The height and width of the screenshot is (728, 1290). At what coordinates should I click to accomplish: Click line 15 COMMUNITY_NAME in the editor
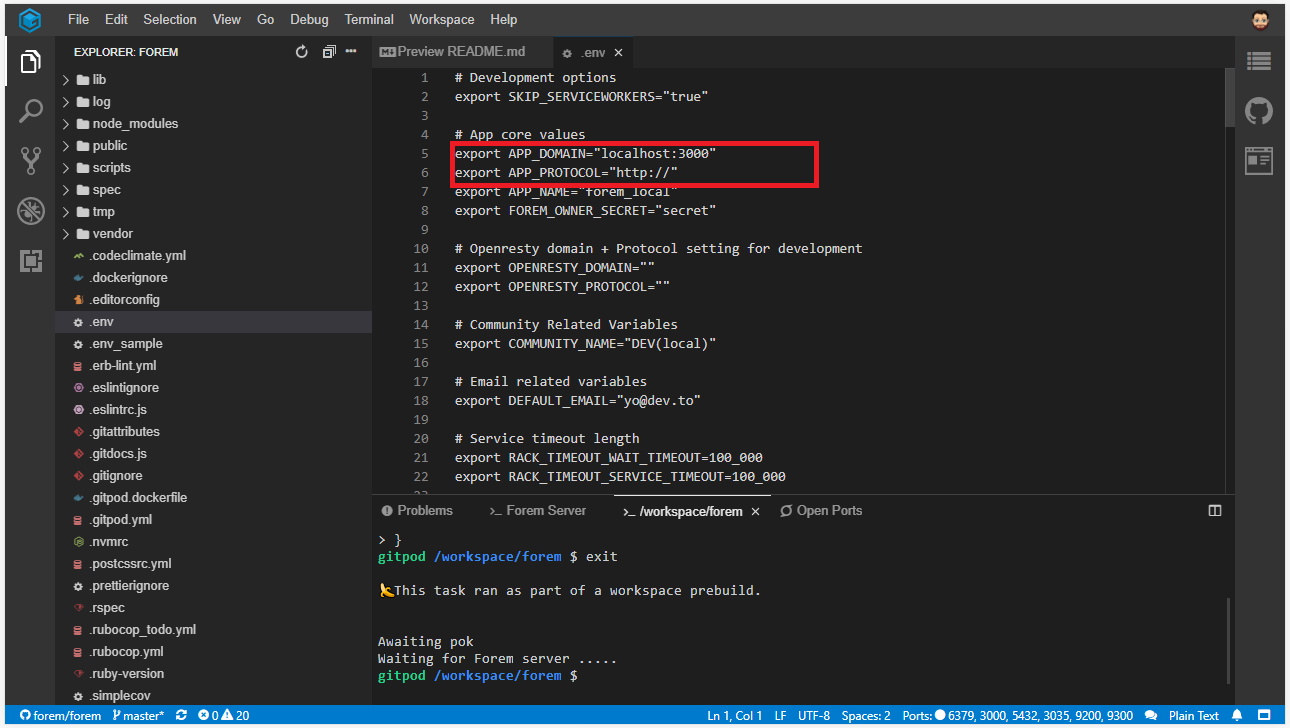coord(585,344)
